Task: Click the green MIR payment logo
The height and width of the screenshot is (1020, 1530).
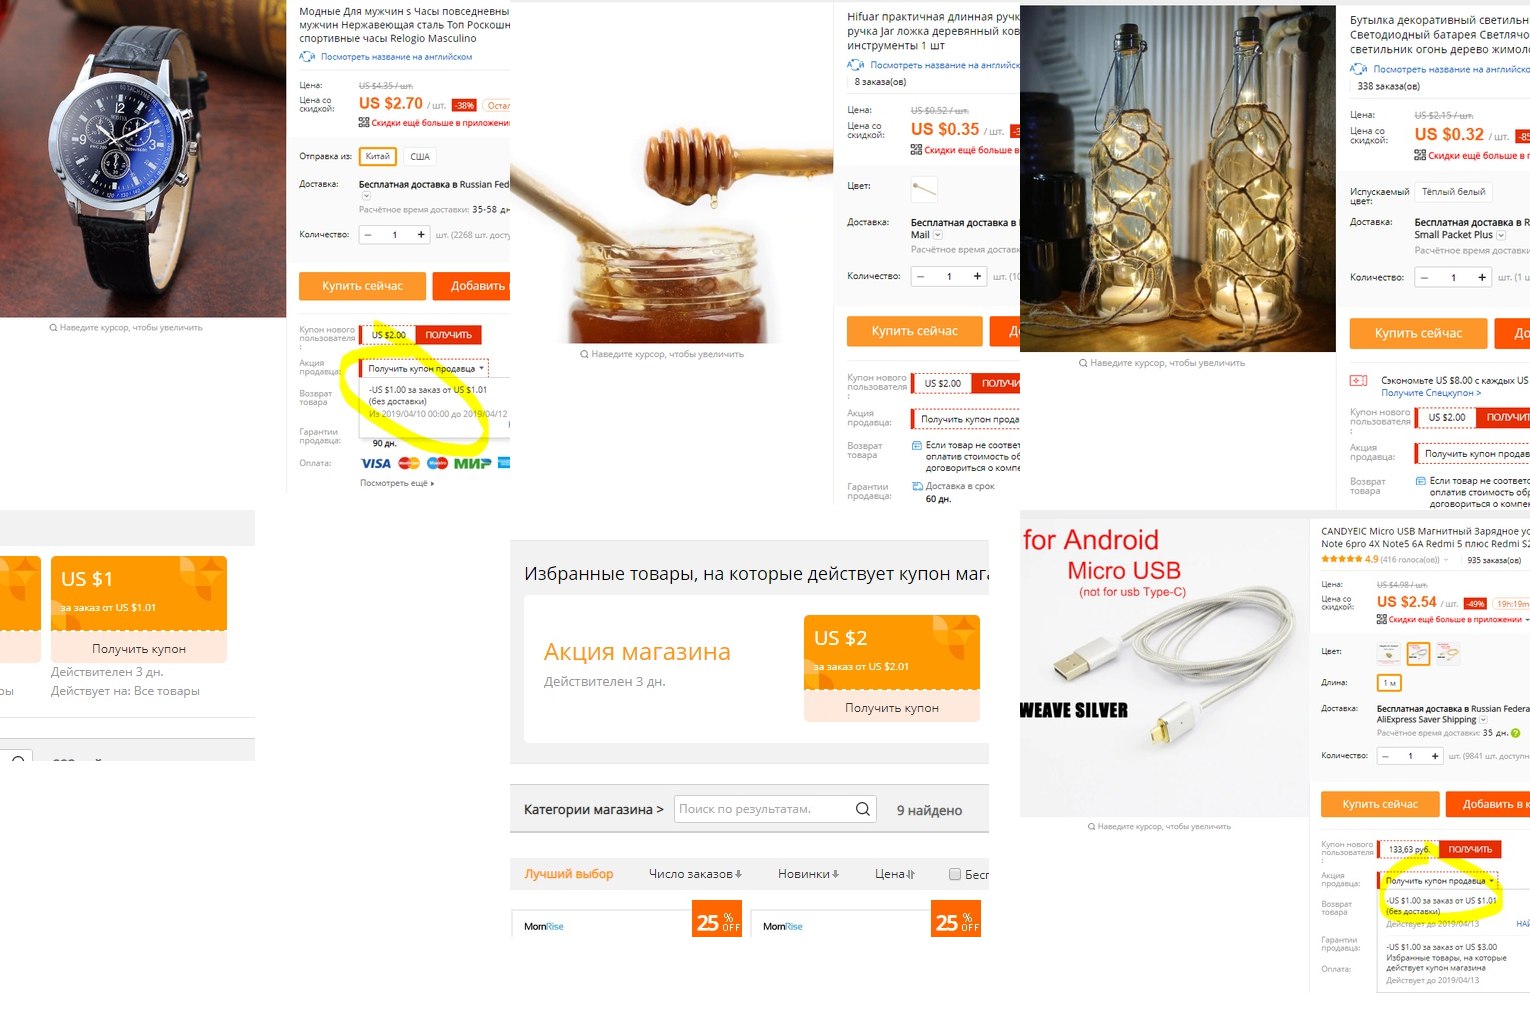Action: click(x=472, y=463)
